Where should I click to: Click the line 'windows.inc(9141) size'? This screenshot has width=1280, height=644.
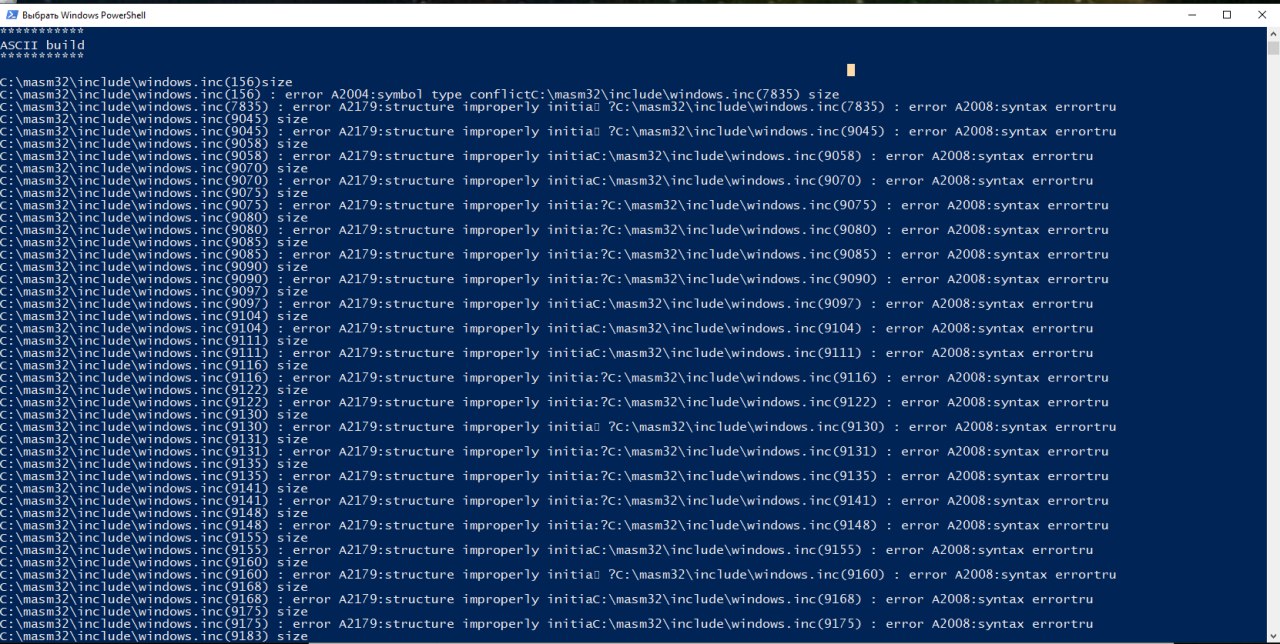point(154,488)
